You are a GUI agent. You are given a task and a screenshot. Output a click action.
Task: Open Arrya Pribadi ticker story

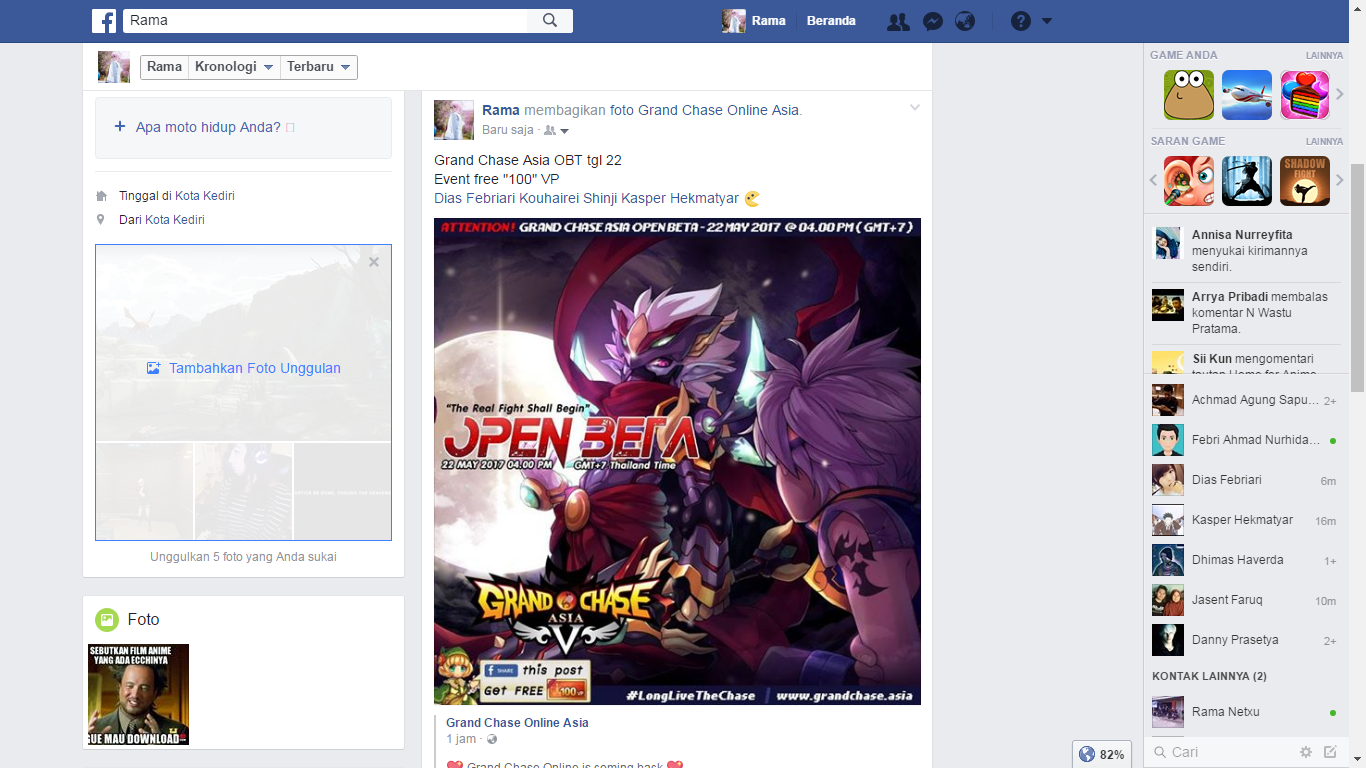coord(1244,312)
